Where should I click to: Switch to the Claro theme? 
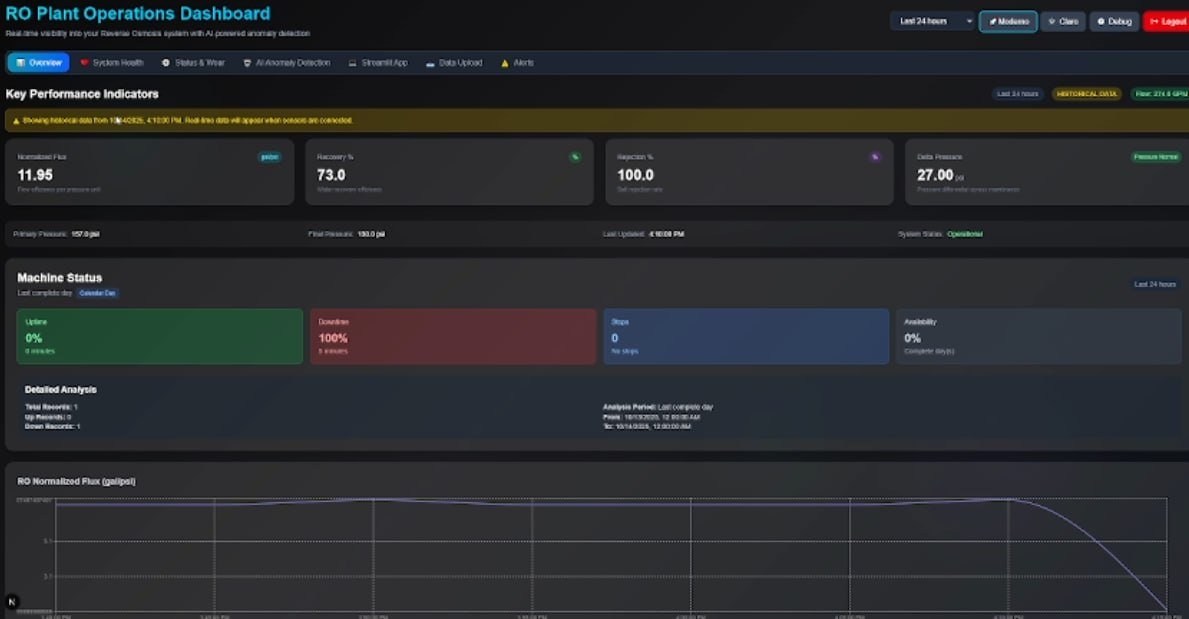click(x=1063, y=21)
